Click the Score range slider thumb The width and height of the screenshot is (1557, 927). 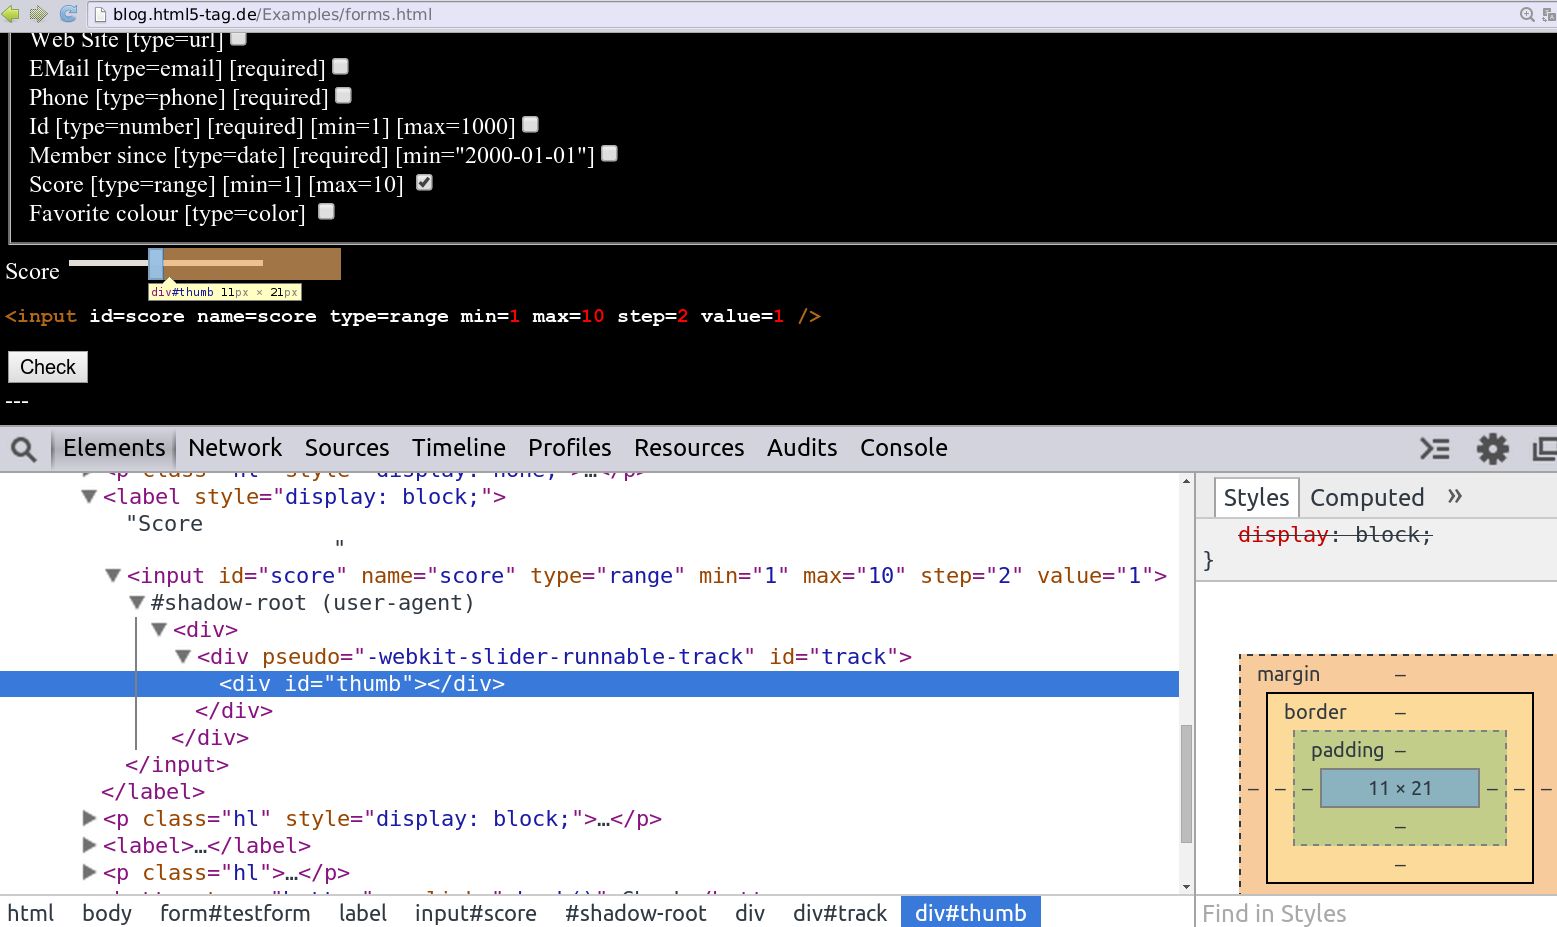[x=156, y=264]
